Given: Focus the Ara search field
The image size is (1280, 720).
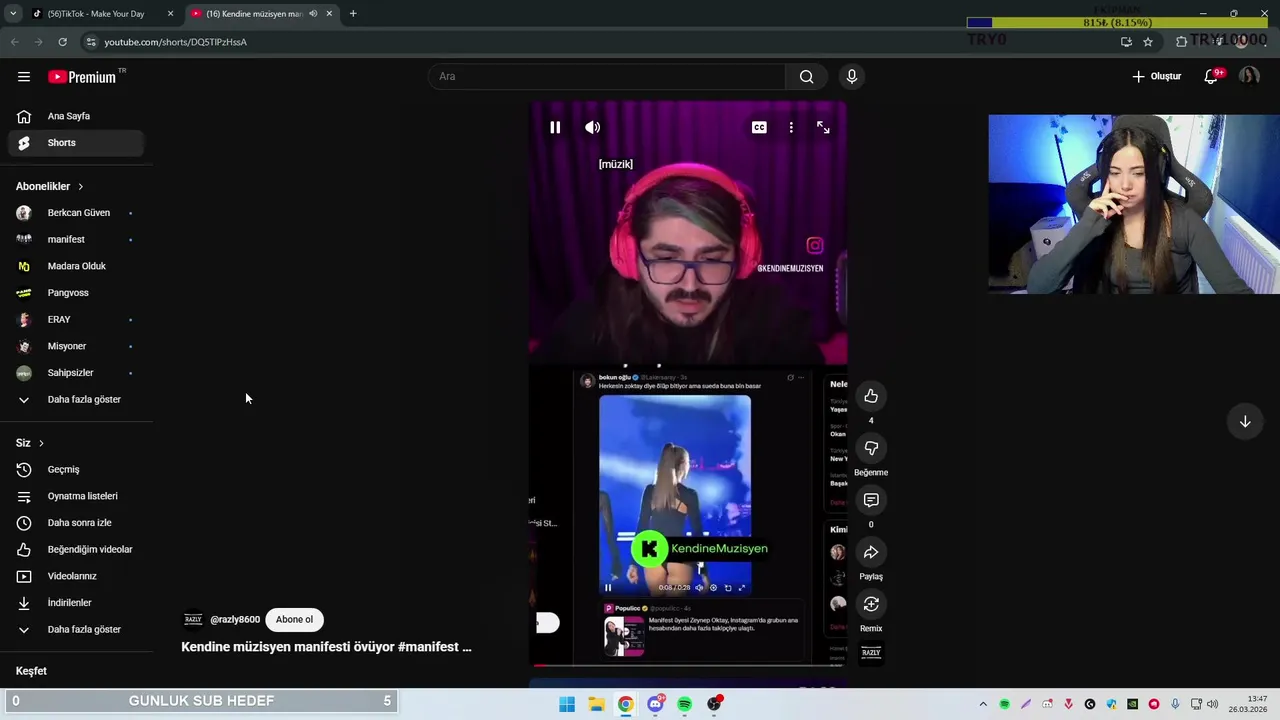Looking at the screenshot, I should [608, 76].
